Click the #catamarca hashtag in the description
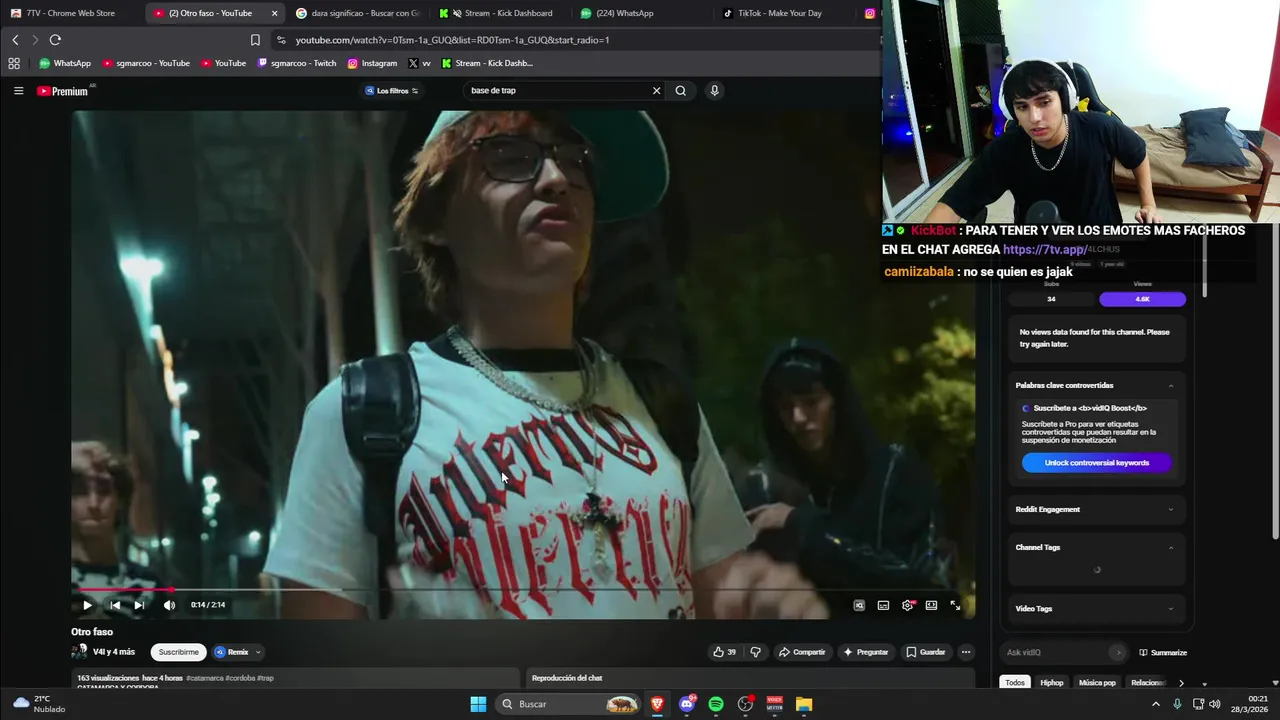The height and width of the screenshot is (720, 1280). click(x=207, y=678)
